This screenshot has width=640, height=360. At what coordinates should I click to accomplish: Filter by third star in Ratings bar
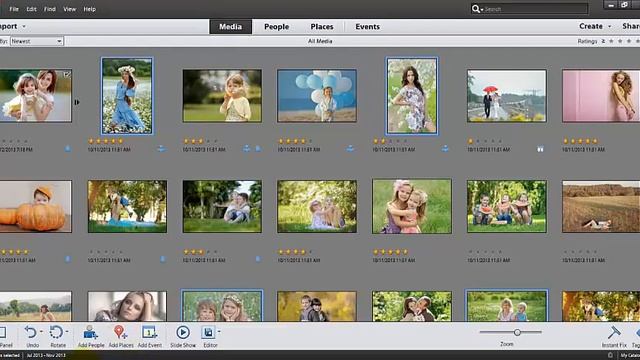coord(629,41)
